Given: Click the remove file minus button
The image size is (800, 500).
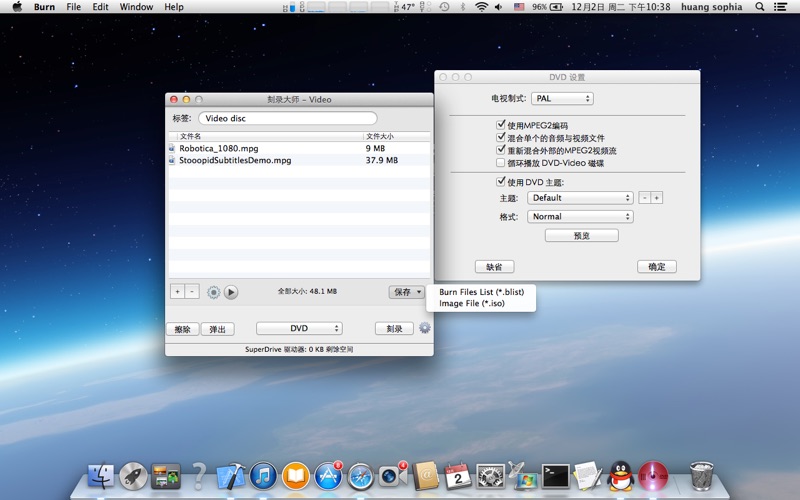Looking at the screenshot, I should (192, 292).
